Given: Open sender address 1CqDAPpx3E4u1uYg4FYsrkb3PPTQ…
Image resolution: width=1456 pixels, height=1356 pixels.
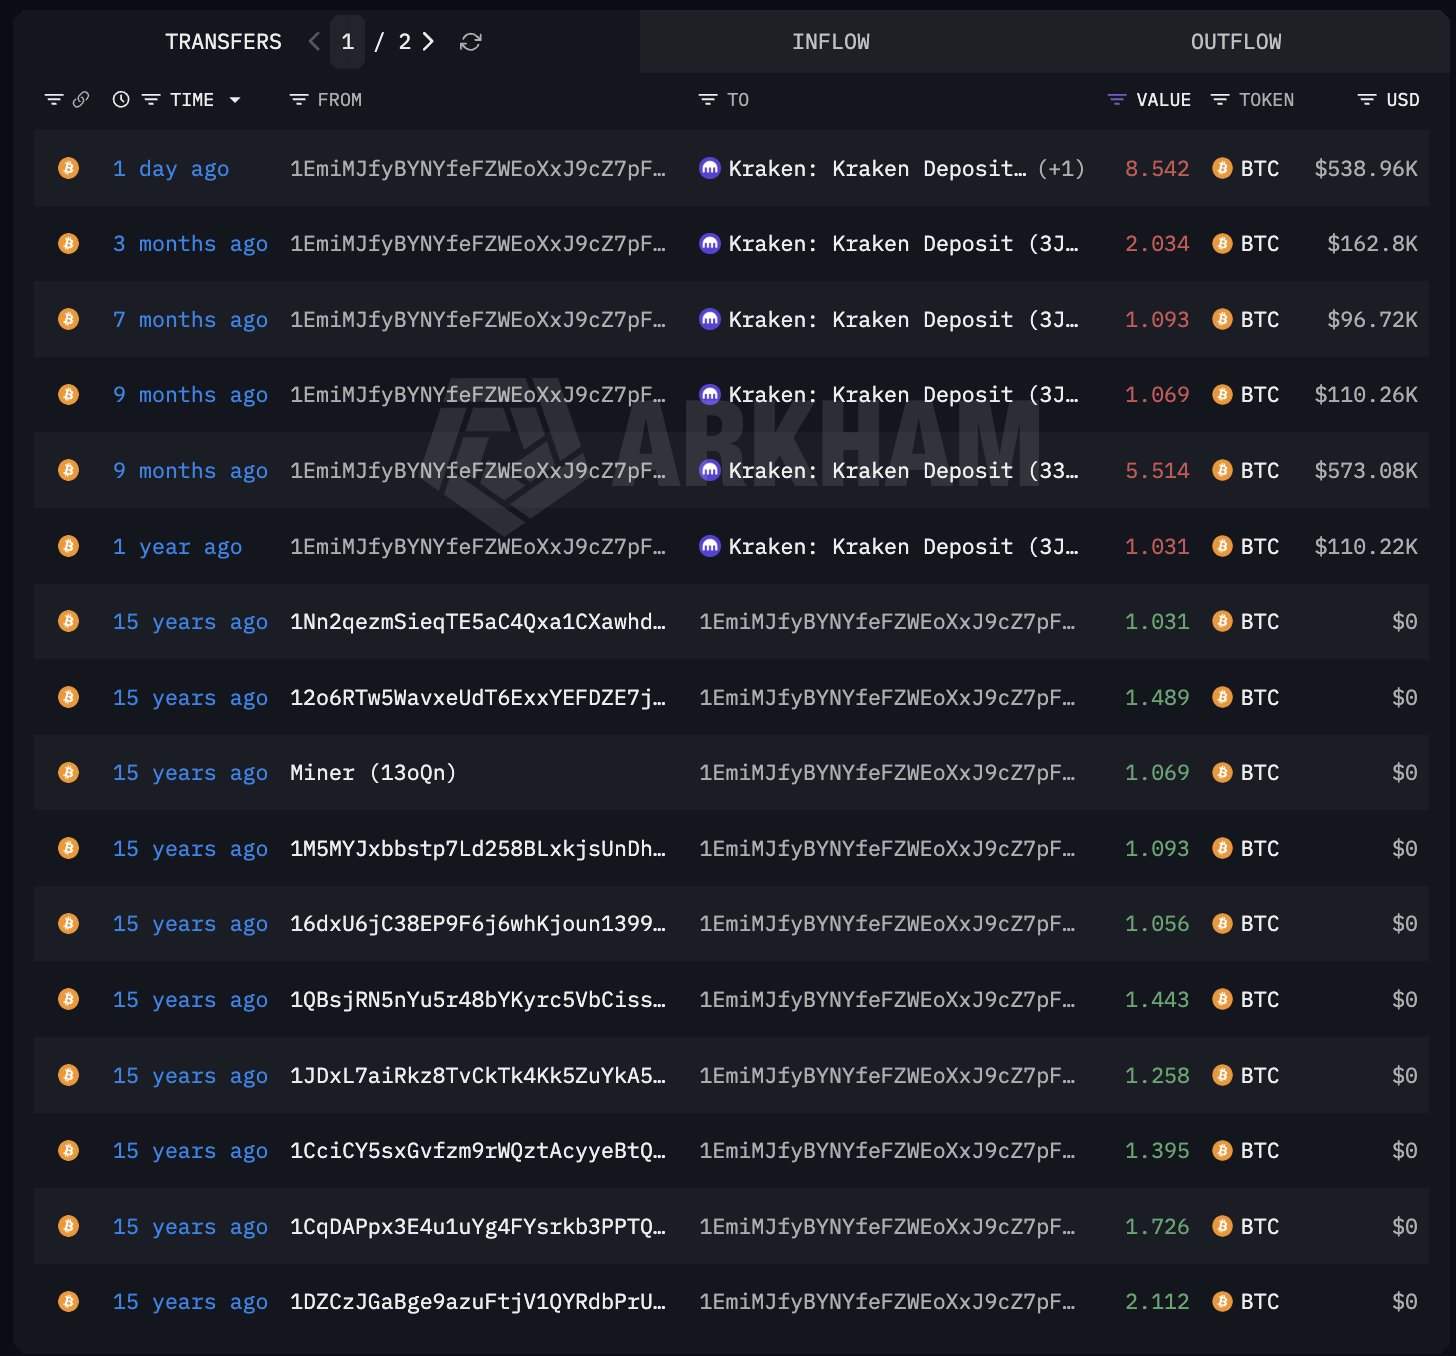Looking at the screenshot, I should click(x=478, y=1227).
